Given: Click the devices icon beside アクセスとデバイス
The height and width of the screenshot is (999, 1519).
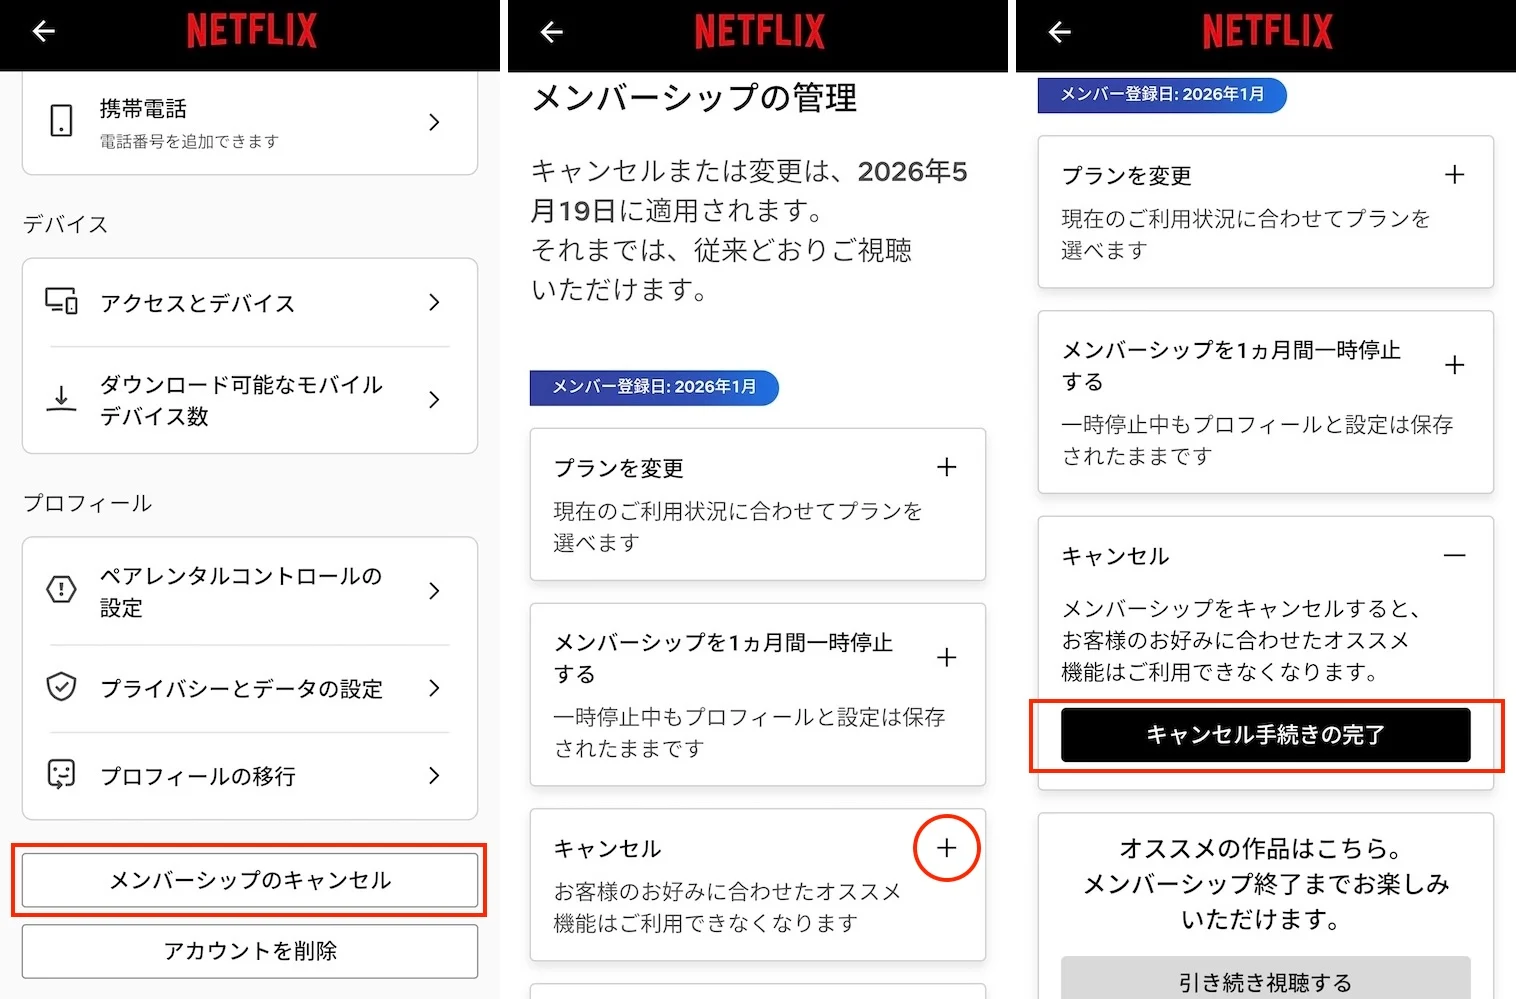Looking at the screenshot, I should 61,301.
